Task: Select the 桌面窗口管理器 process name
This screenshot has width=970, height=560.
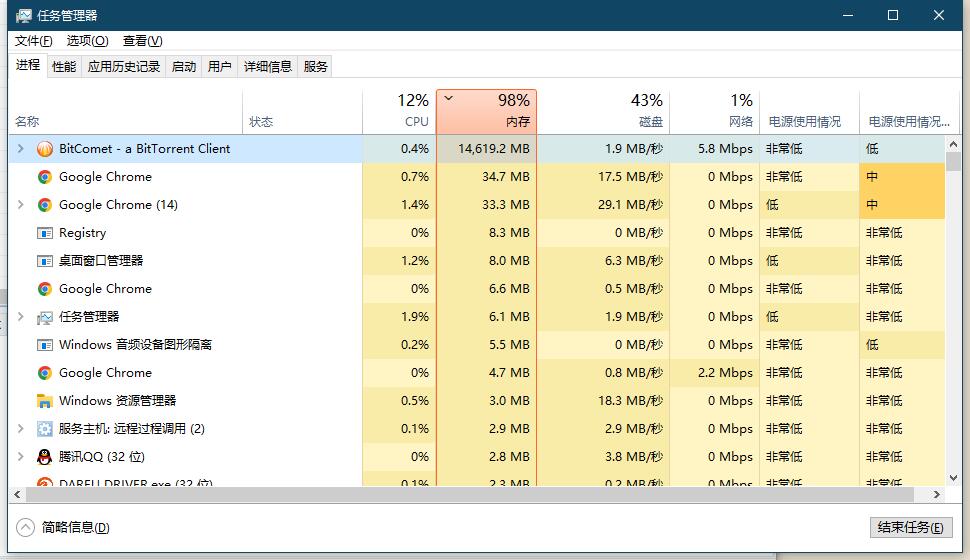Action: coord(101,261)
